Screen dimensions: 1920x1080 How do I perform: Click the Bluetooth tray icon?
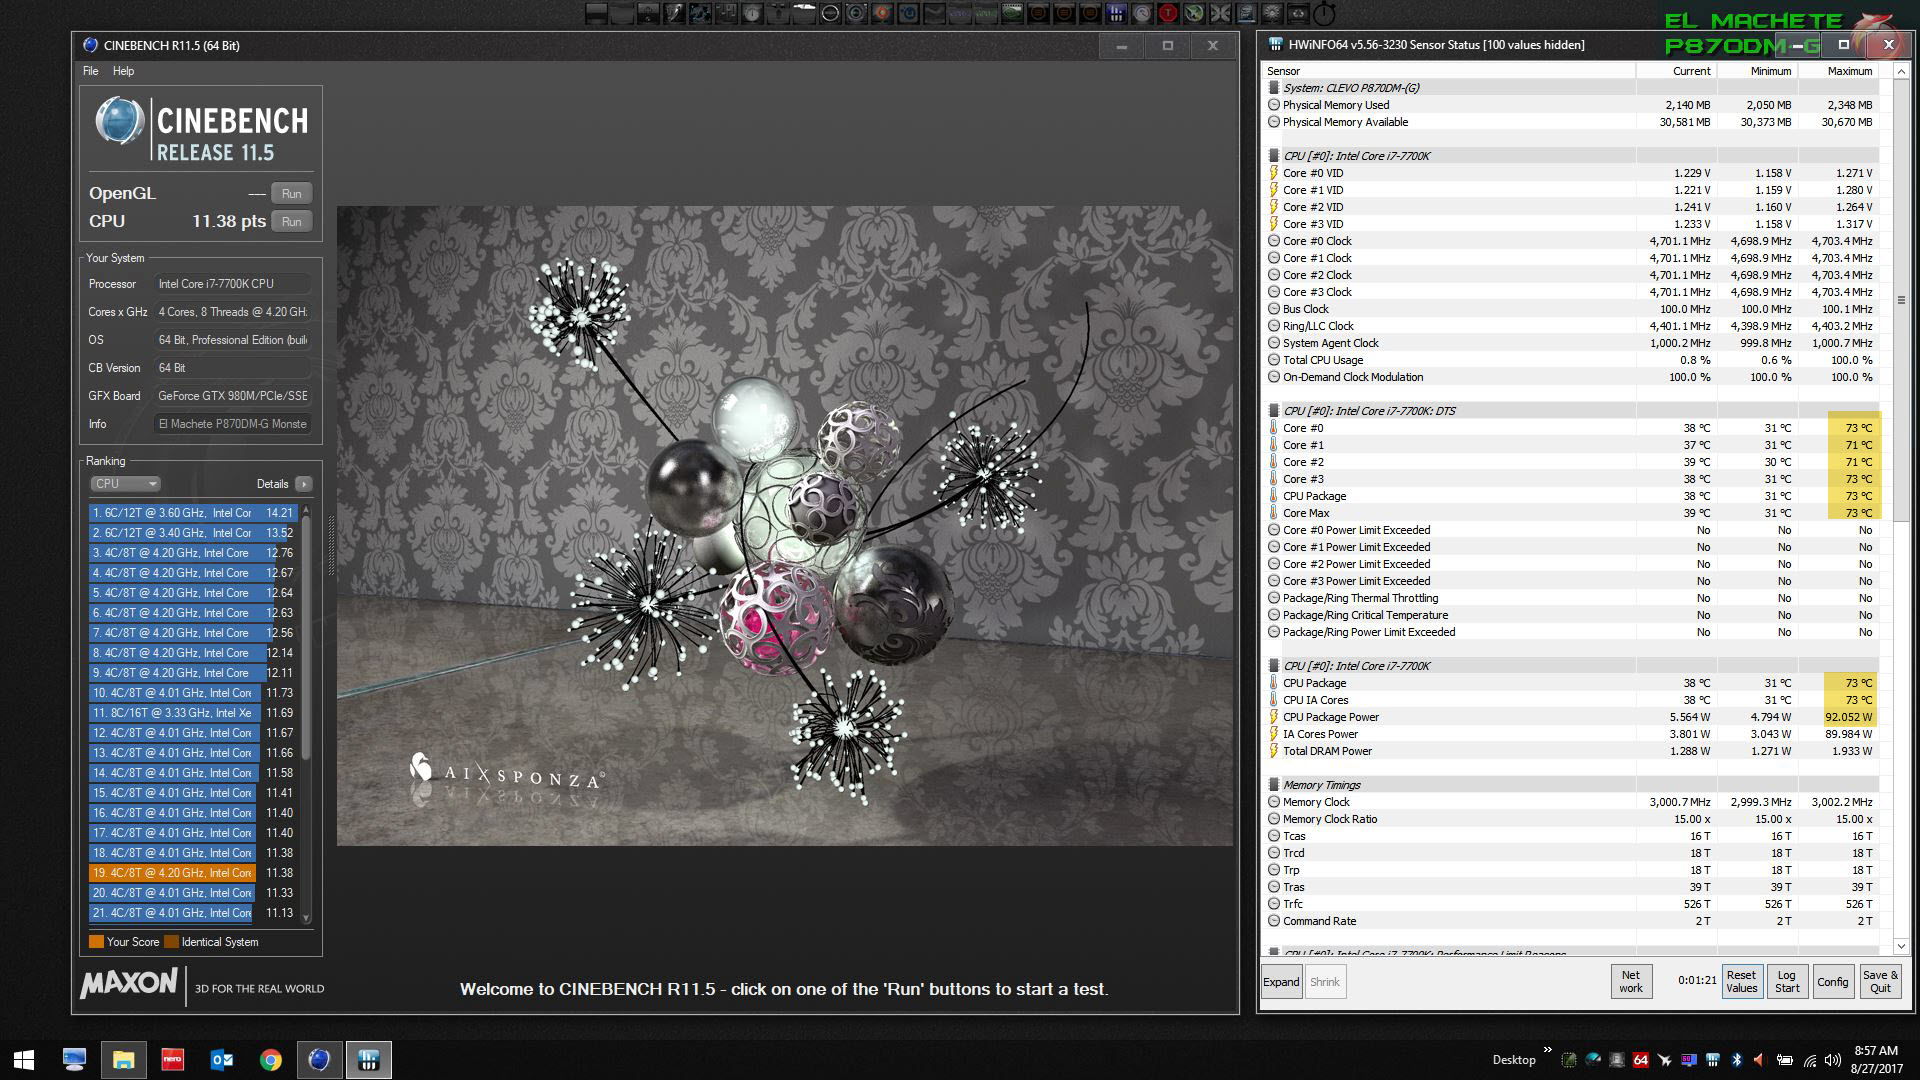click(x=1737, y=1060)
